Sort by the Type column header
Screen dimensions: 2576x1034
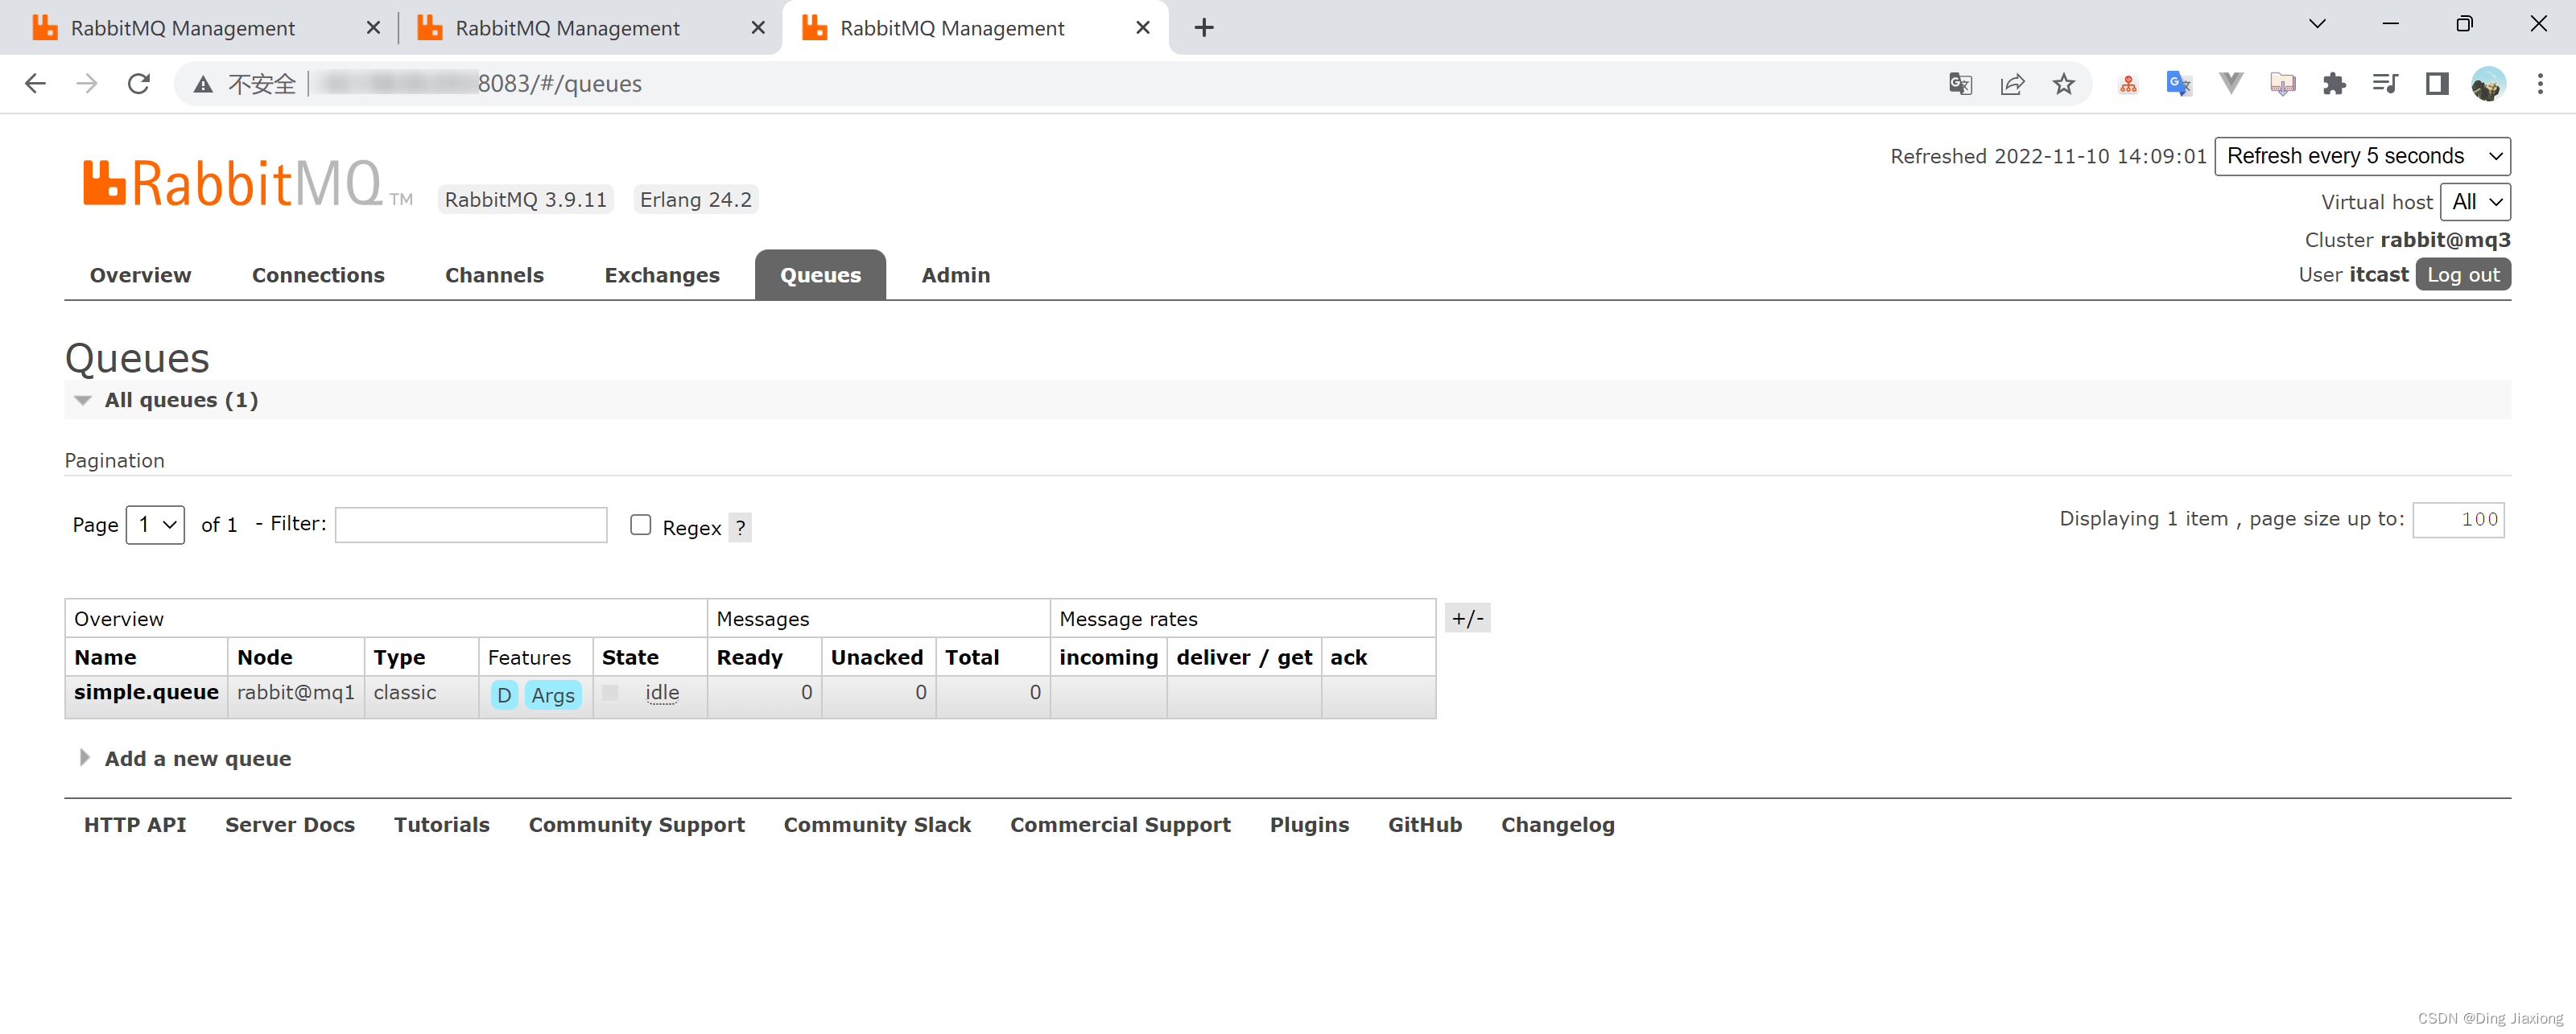399,658
